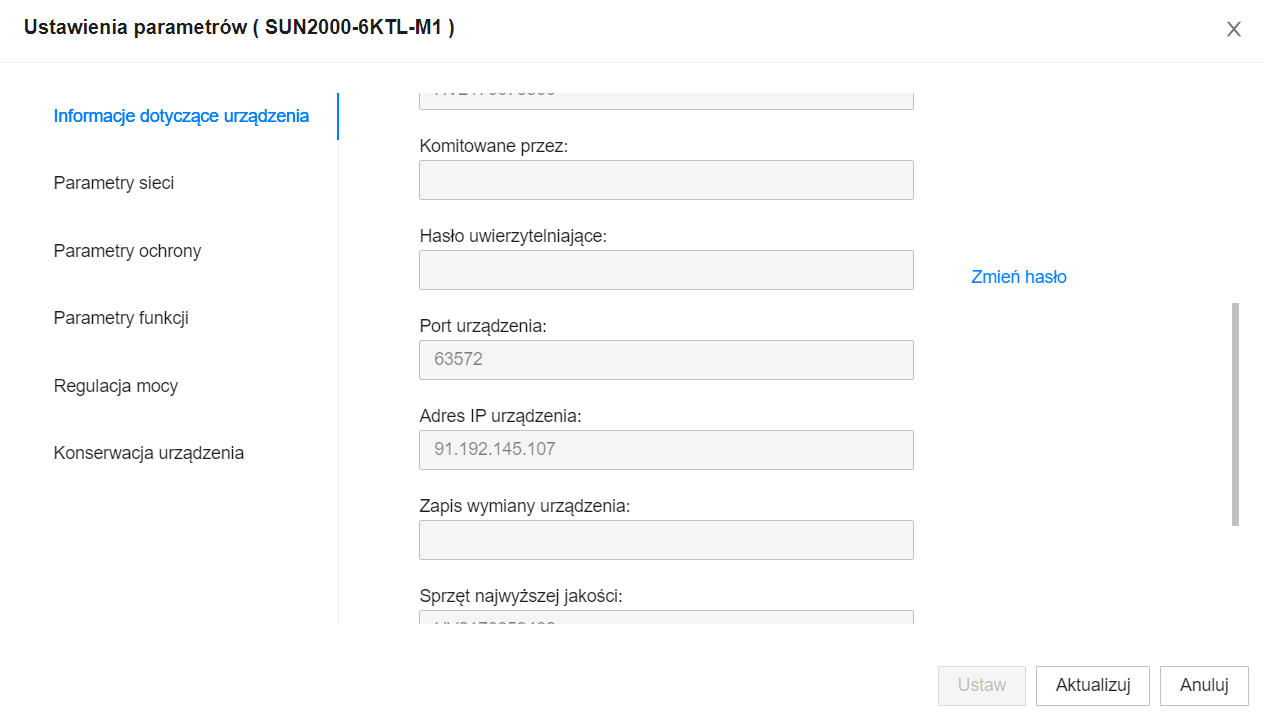This screenshot has width=1263, height=718.
Task: Click the scrollbar track below thumb
Action: [1235, 575]
